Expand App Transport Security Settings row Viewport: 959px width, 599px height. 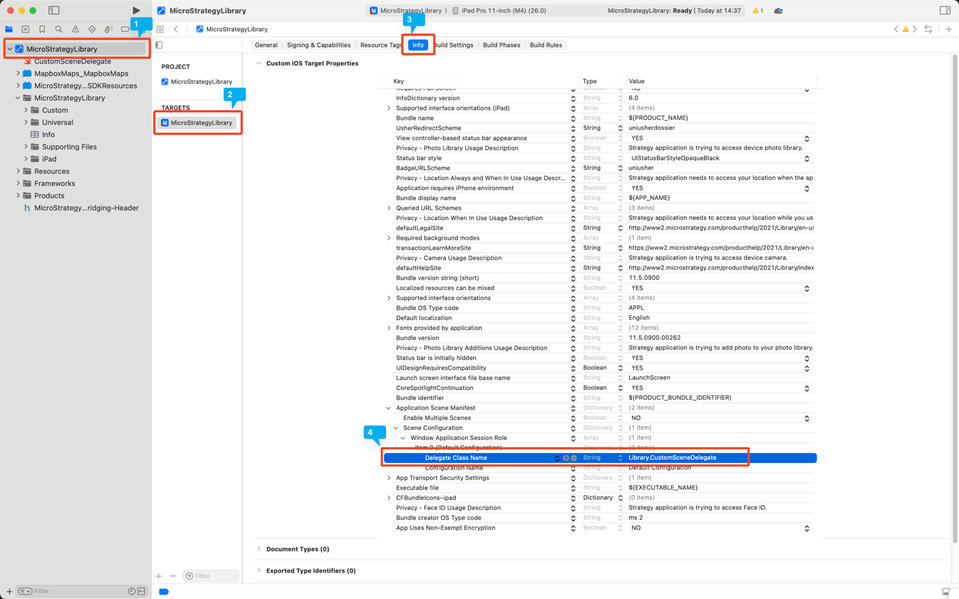coord(388,478)
